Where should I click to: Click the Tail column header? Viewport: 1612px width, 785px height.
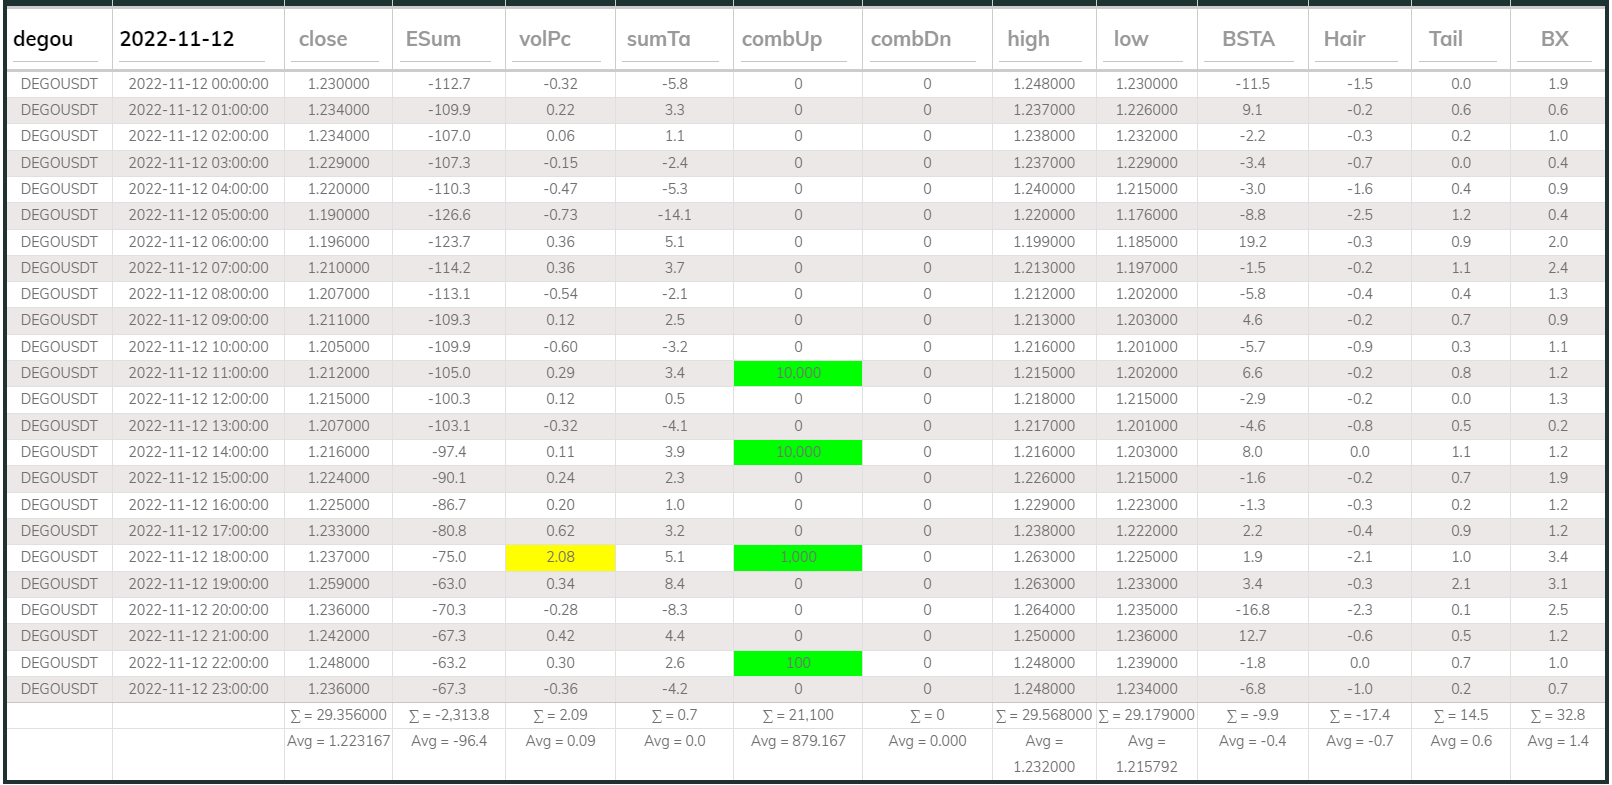click(1460, 40)
